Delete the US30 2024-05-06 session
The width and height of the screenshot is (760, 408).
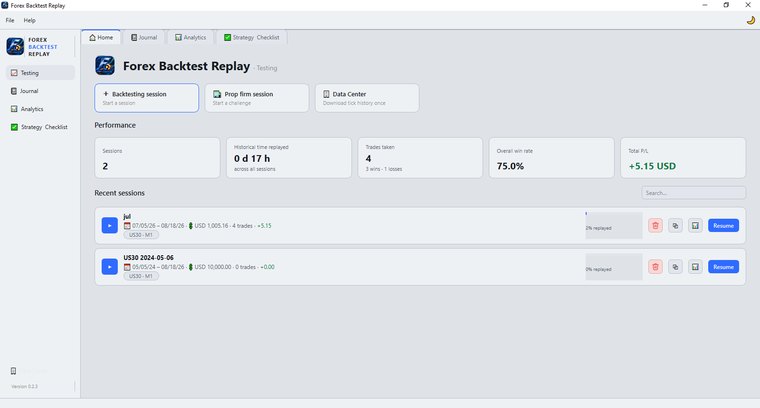[x=655, y=267]
